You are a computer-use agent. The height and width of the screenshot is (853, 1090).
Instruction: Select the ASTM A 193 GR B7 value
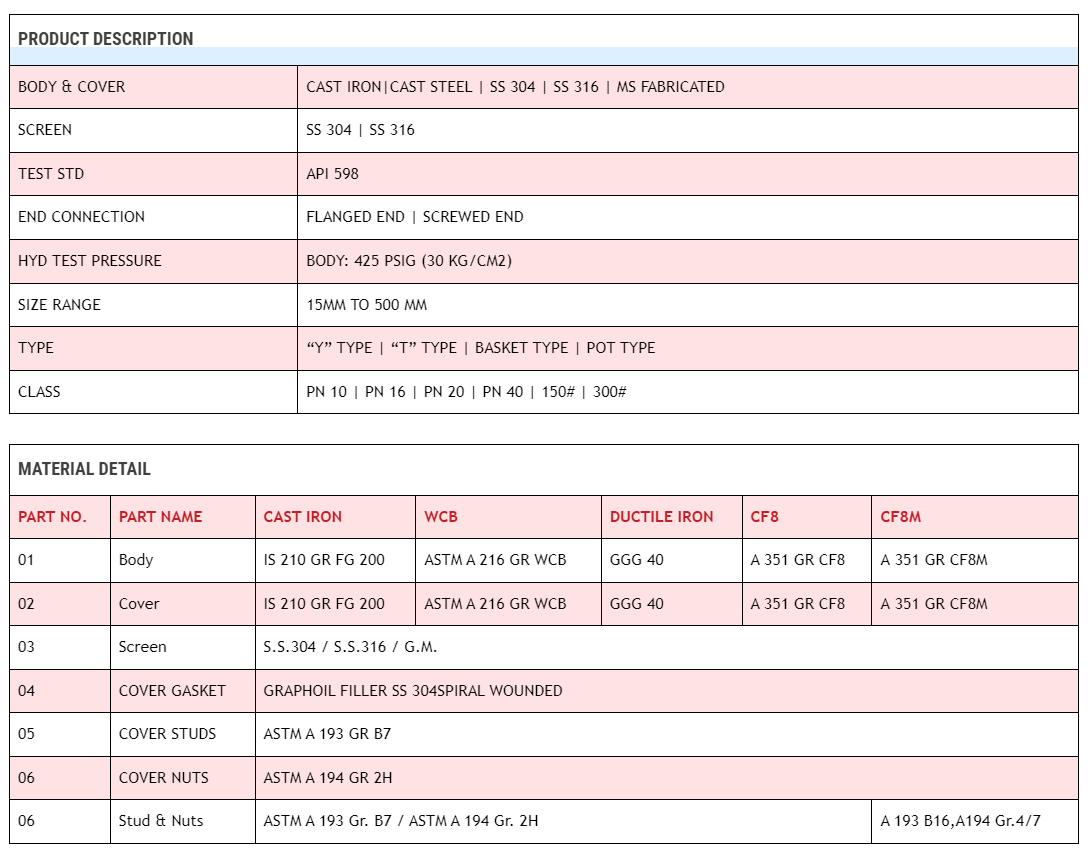click(x=327, y=734)
